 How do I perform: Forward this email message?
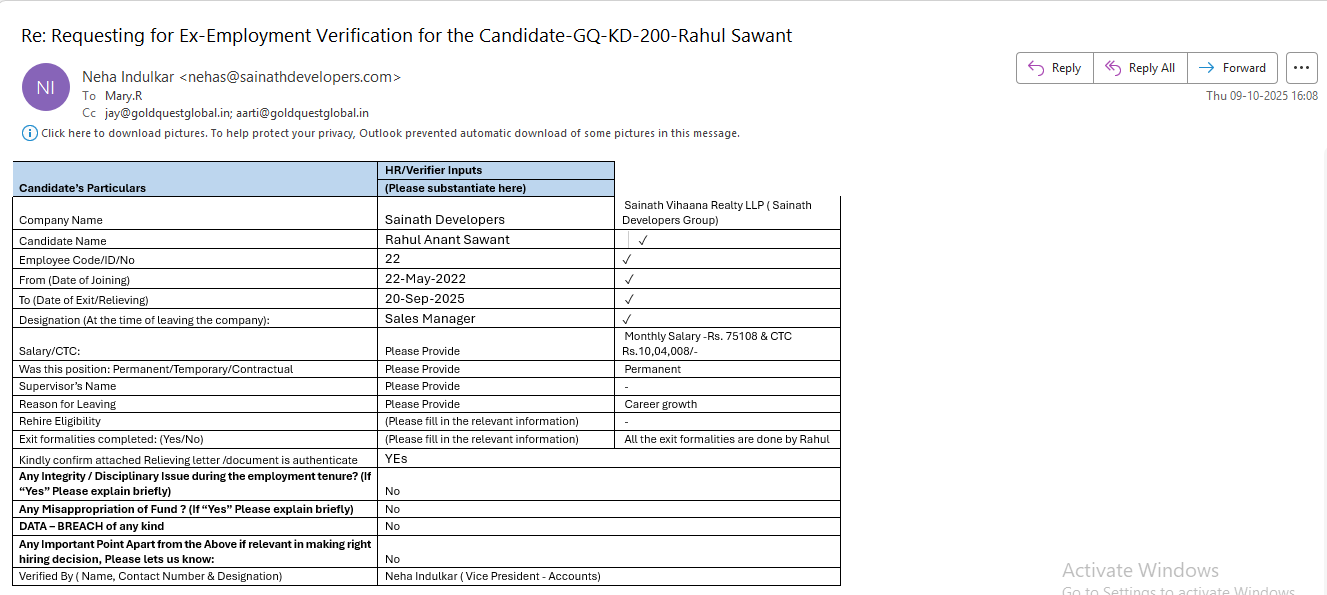point(1232,68)
